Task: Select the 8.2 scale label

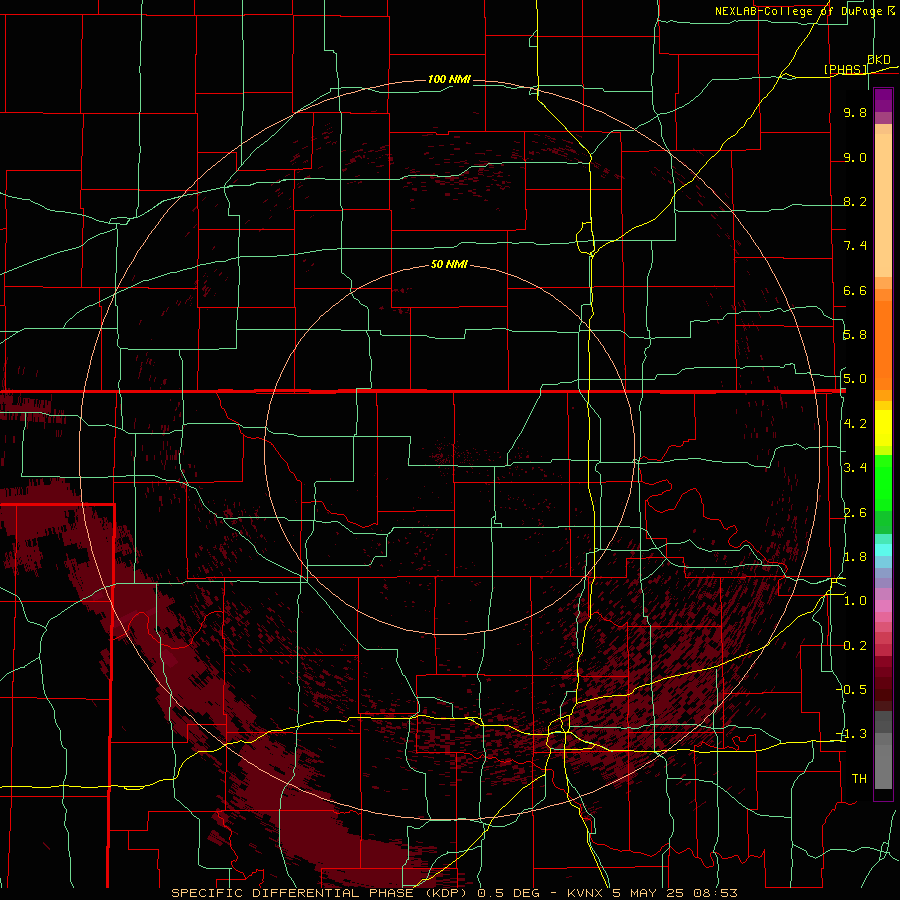Action: pyautogui.click(x=855, y=201)
